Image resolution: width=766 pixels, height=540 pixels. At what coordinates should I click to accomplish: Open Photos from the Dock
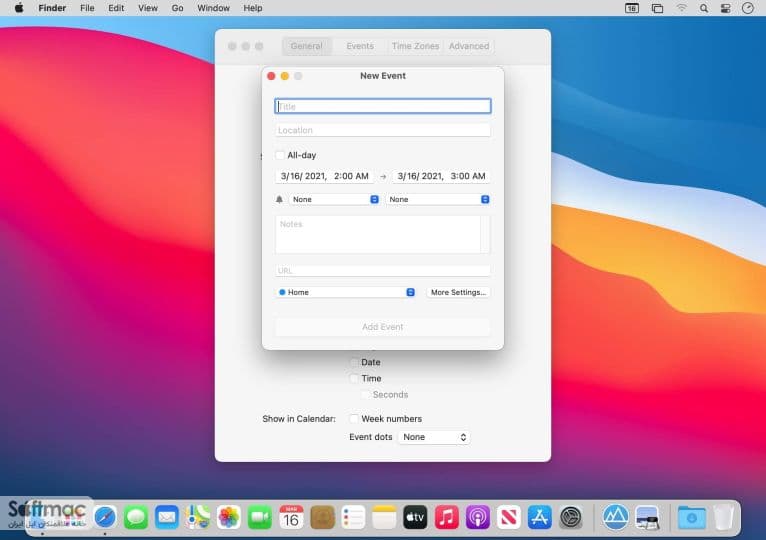[x=229, y=518]
